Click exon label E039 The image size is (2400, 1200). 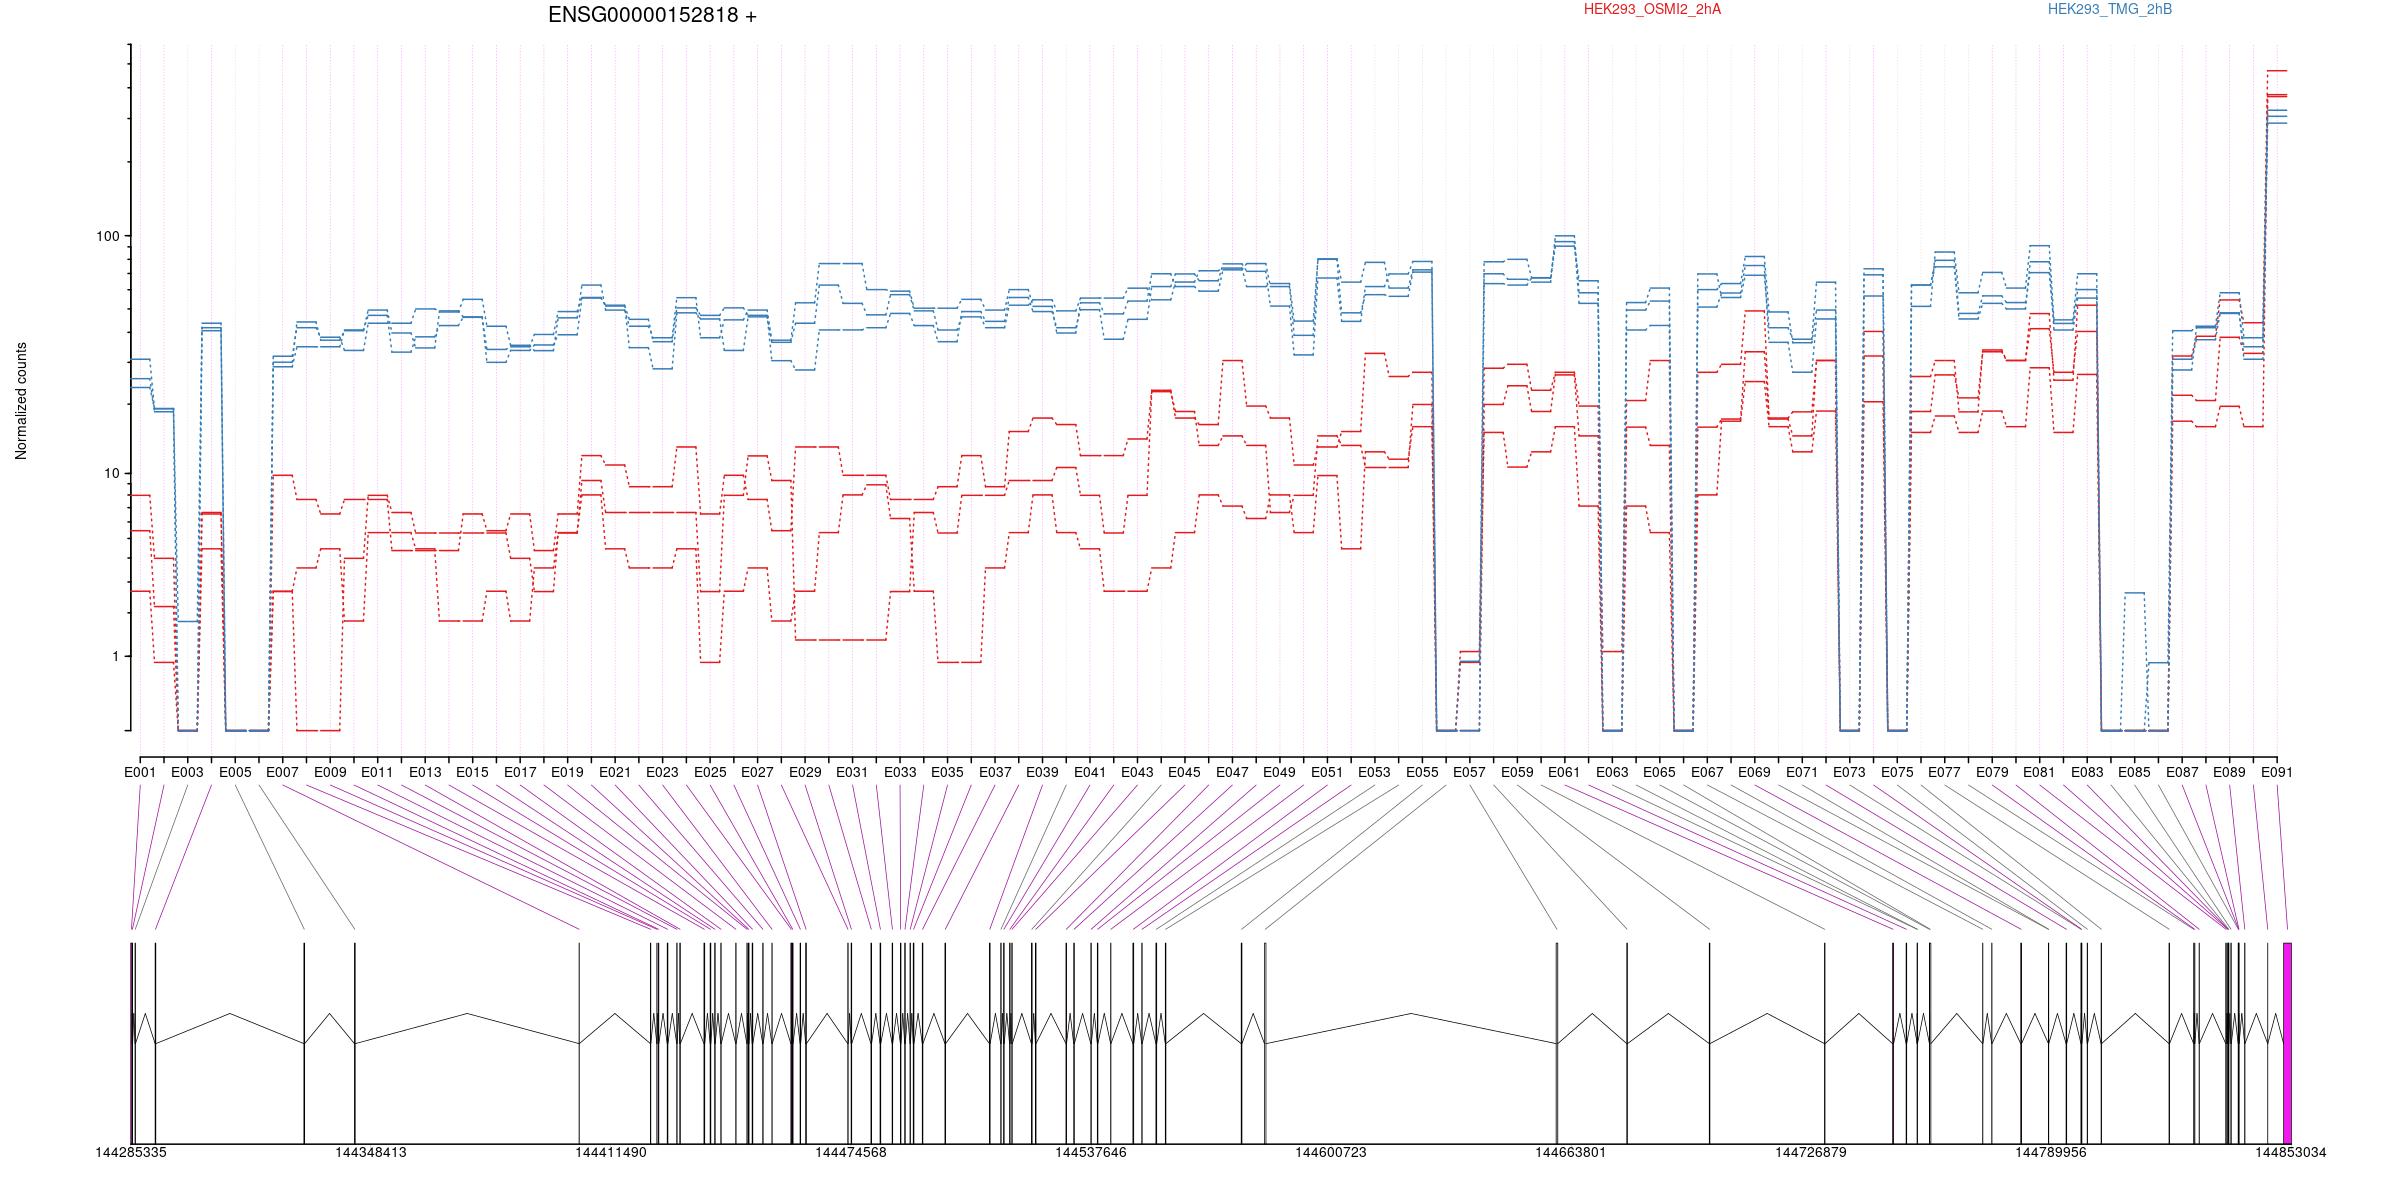(x=1042, y=772)
